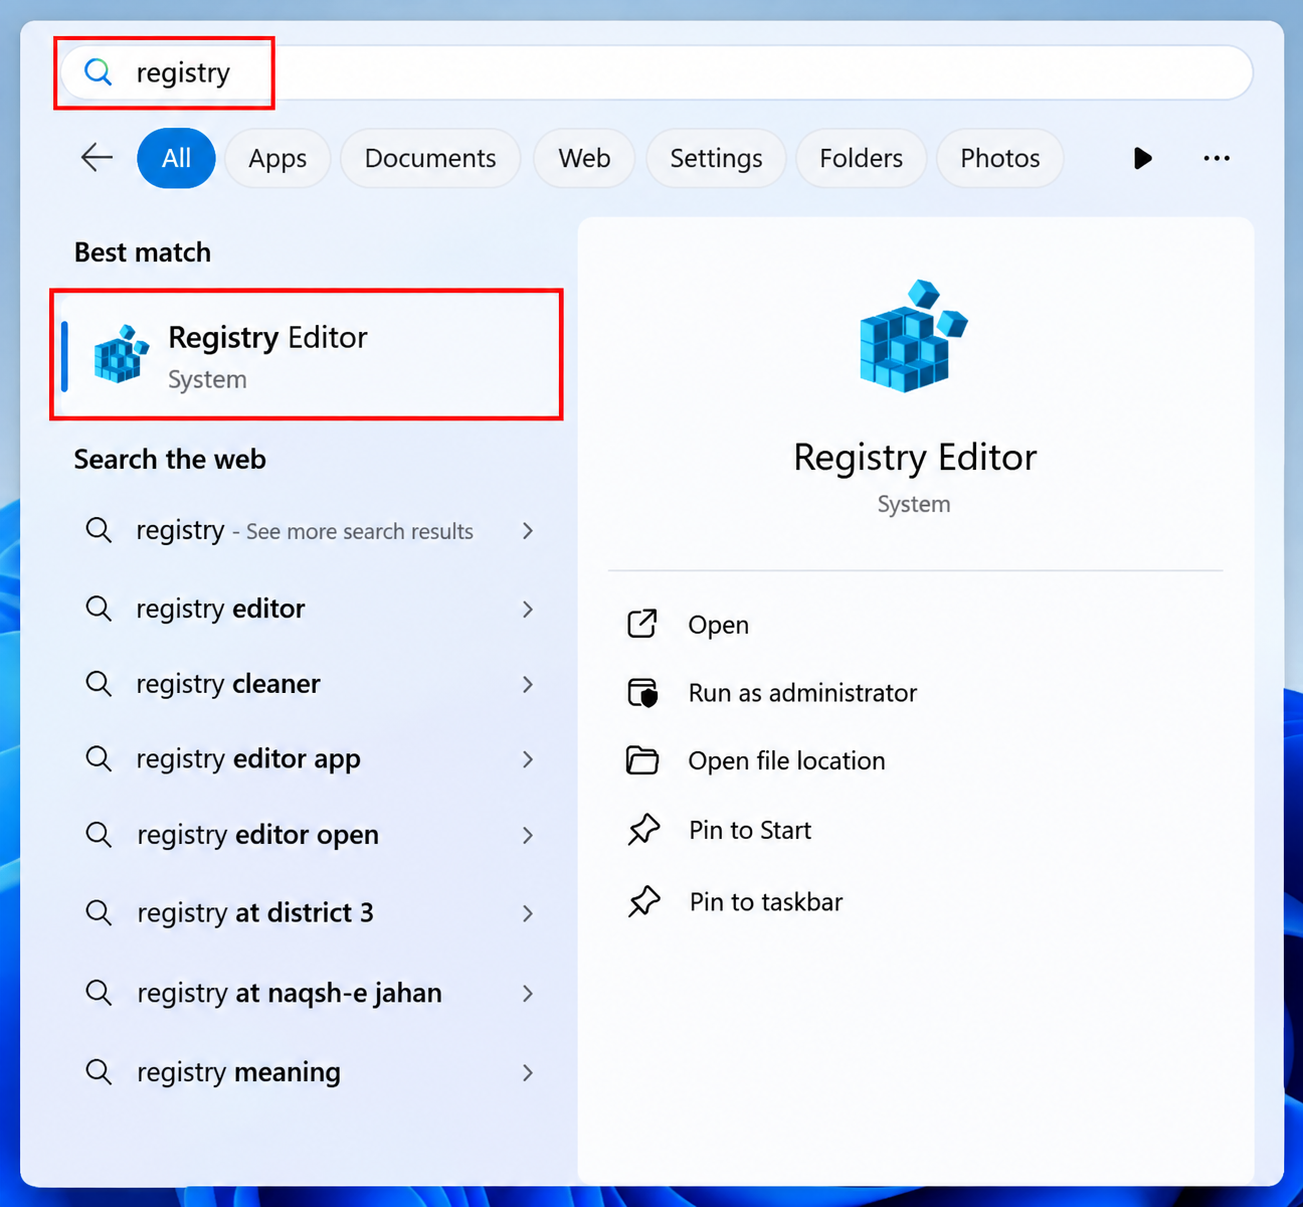Switch to the Documents filter tab
1303x1207 pixels.
430,158
